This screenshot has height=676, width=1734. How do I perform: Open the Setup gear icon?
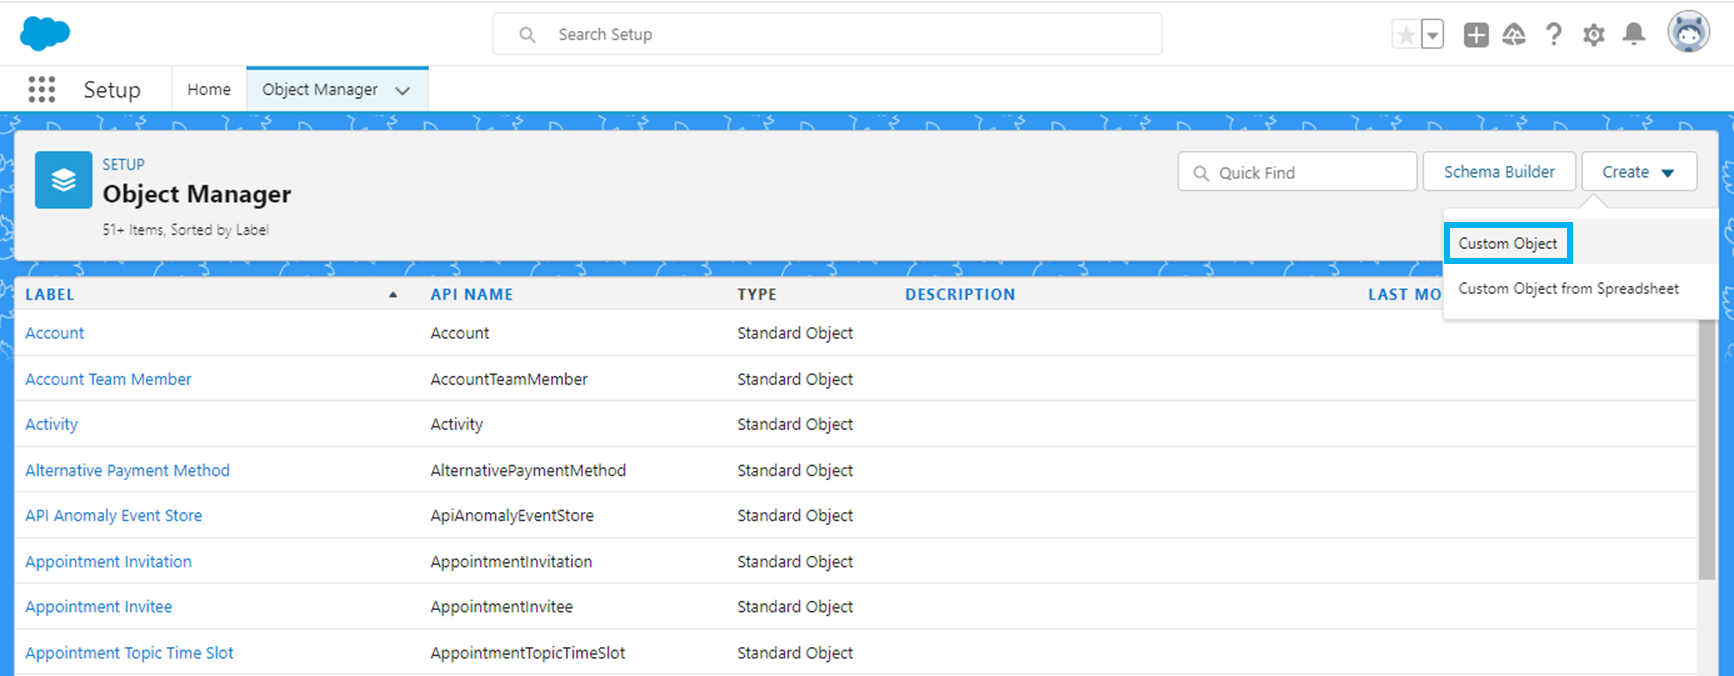(x=1593, y=35)
